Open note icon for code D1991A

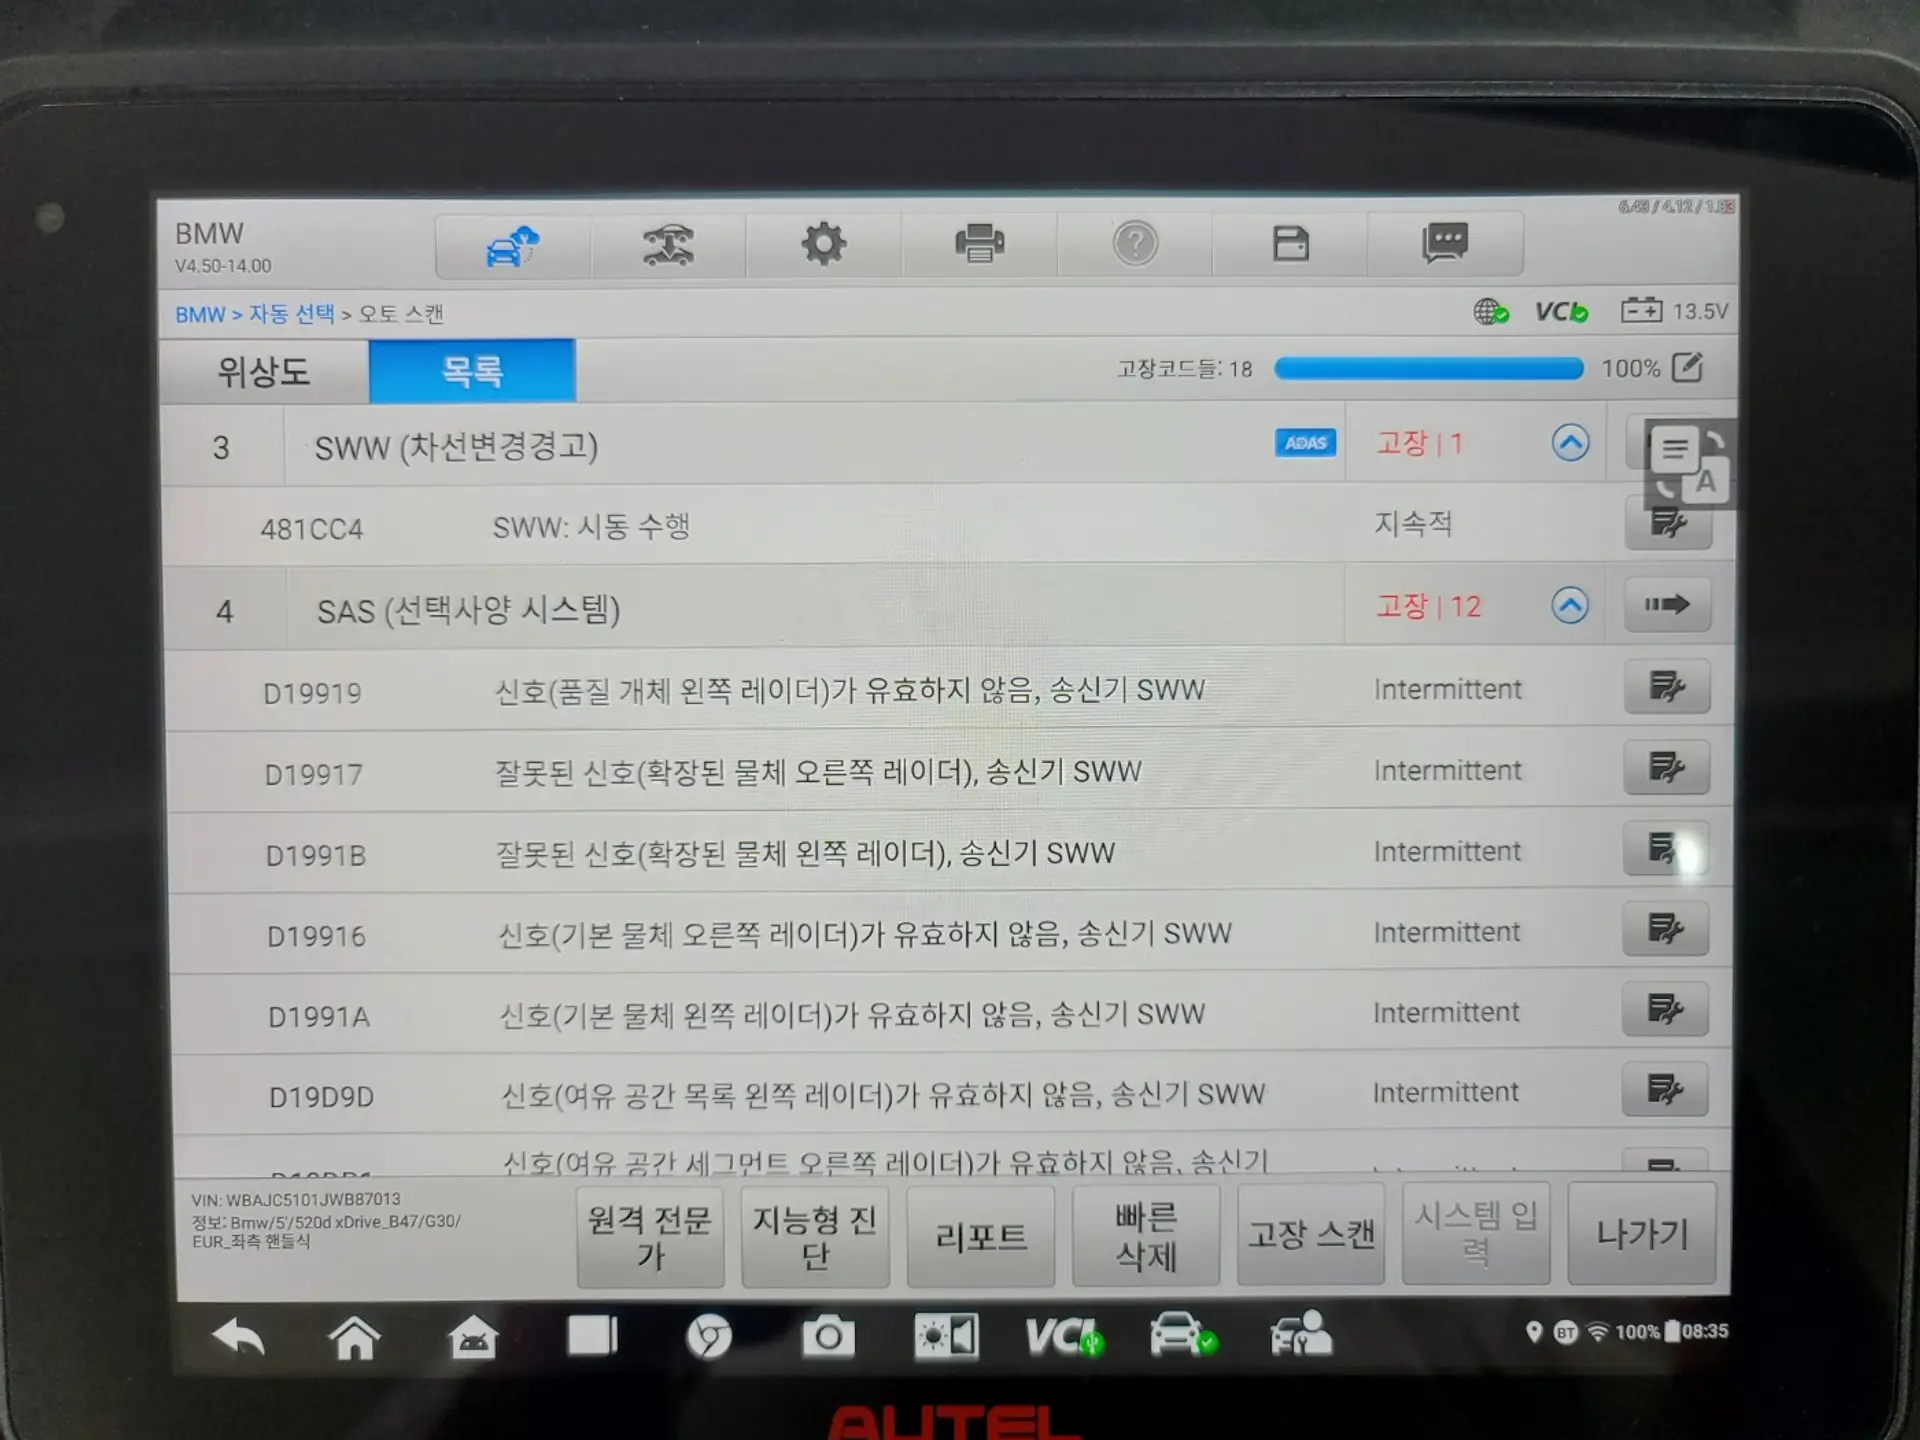[x=1665, y=1009]
